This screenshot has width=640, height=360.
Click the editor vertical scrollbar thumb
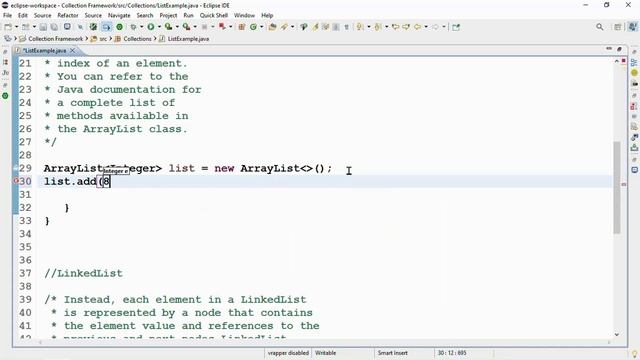[x=617, y=187]
